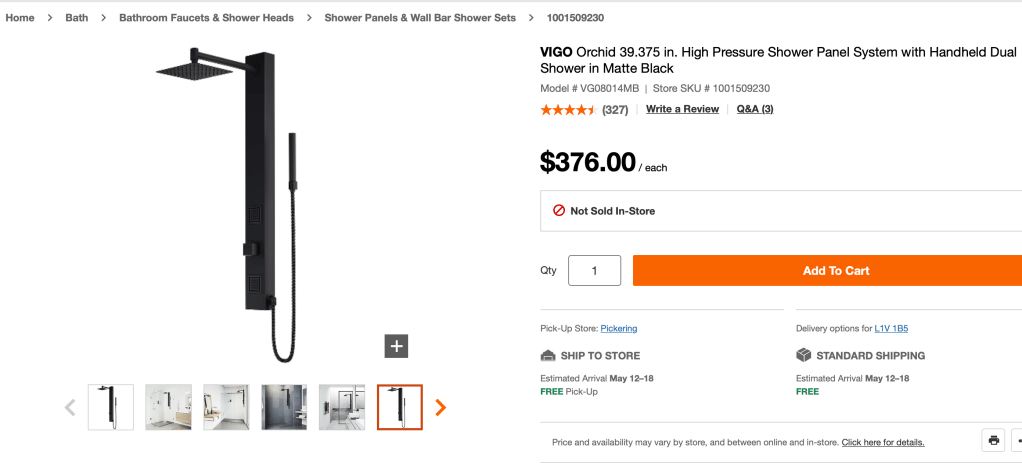
Task: Click the Ship to Store icon
Action: click(547, 355)
